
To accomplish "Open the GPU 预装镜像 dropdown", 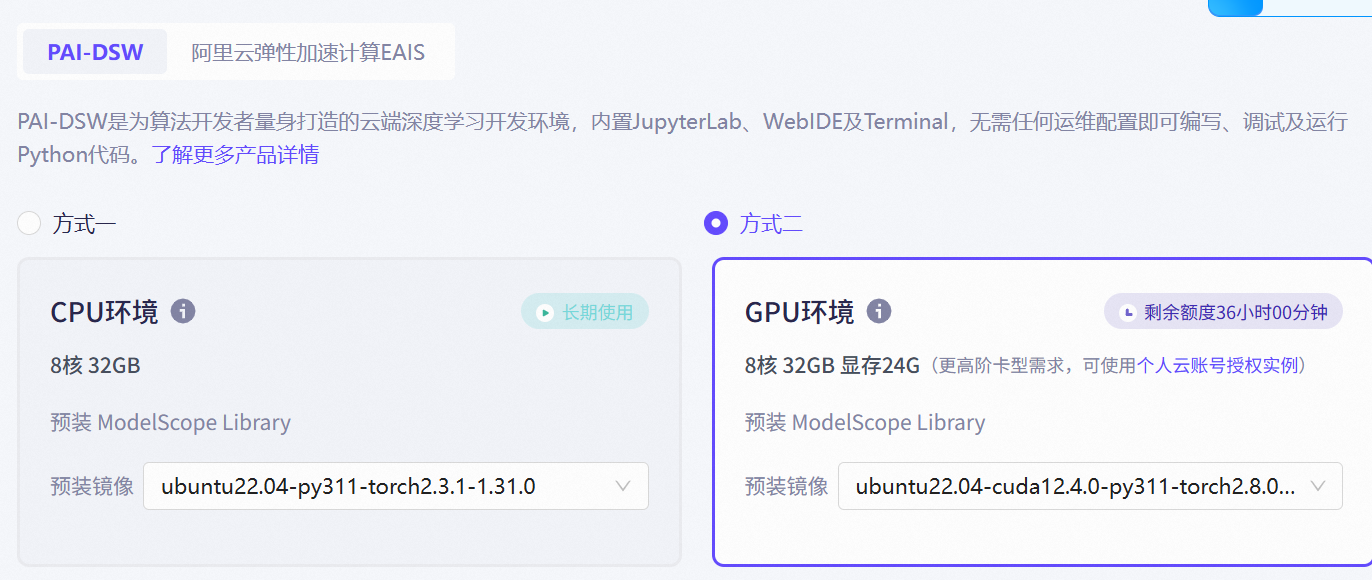I will pyautogui.click(x=1090, y=486).
